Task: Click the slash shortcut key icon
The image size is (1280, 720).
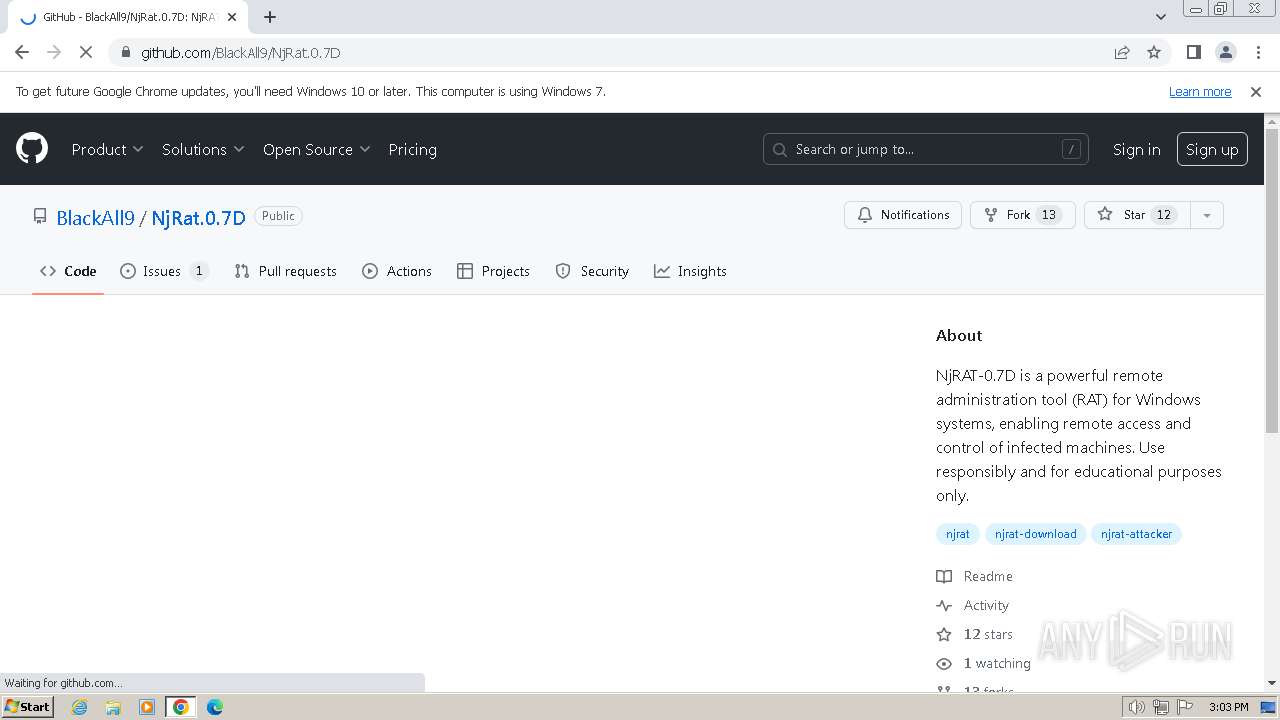Action: (1071, 149)
